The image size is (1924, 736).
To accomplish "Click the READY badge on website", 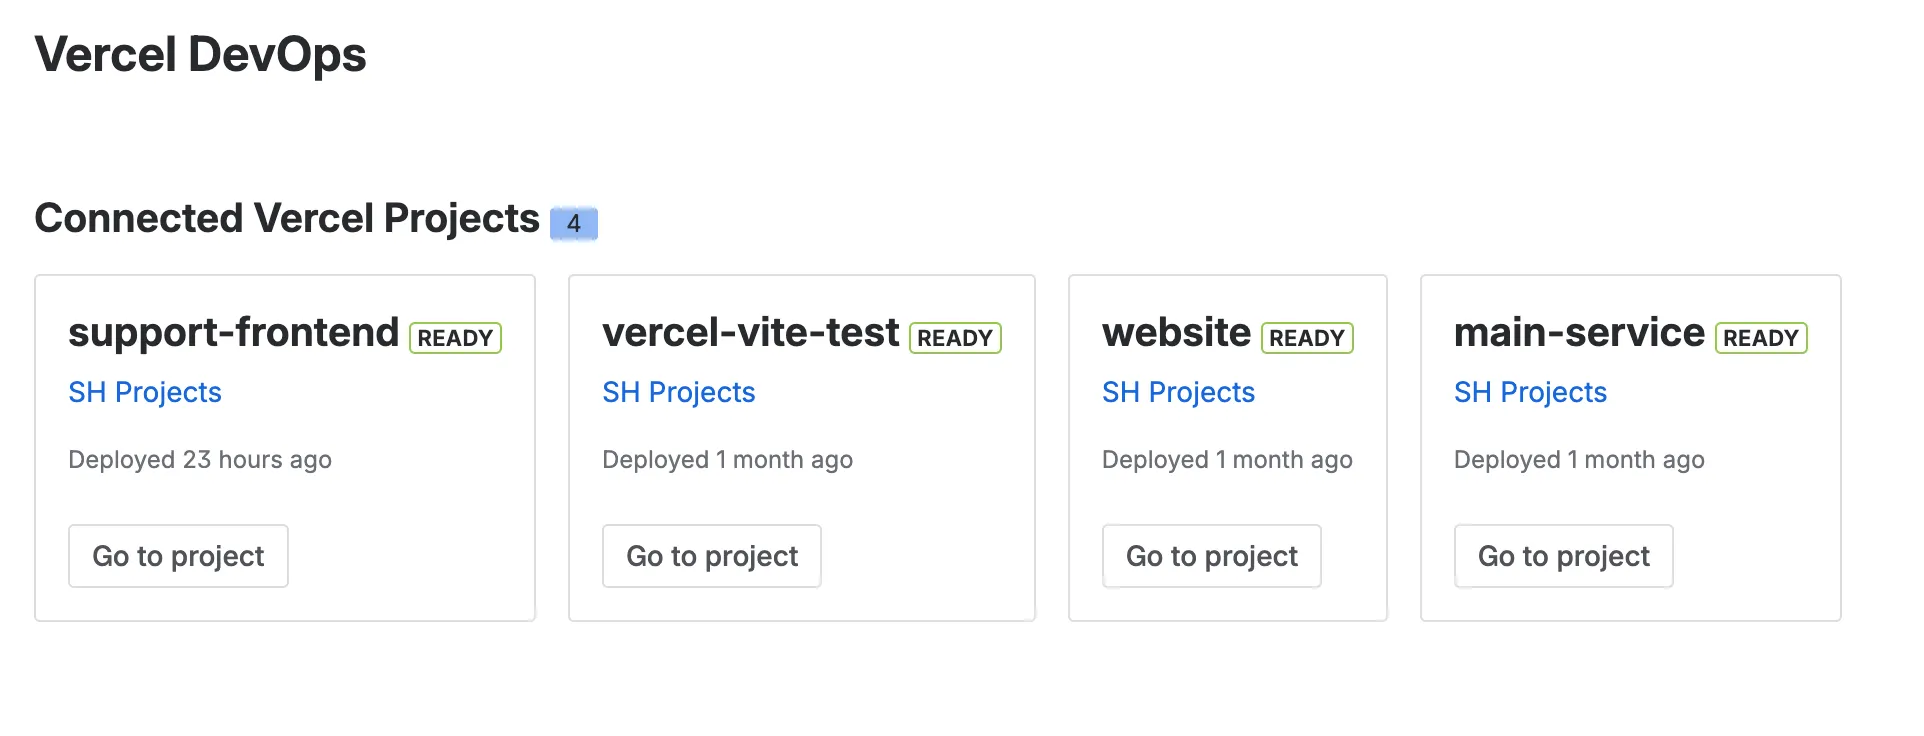I will 1306,338.
